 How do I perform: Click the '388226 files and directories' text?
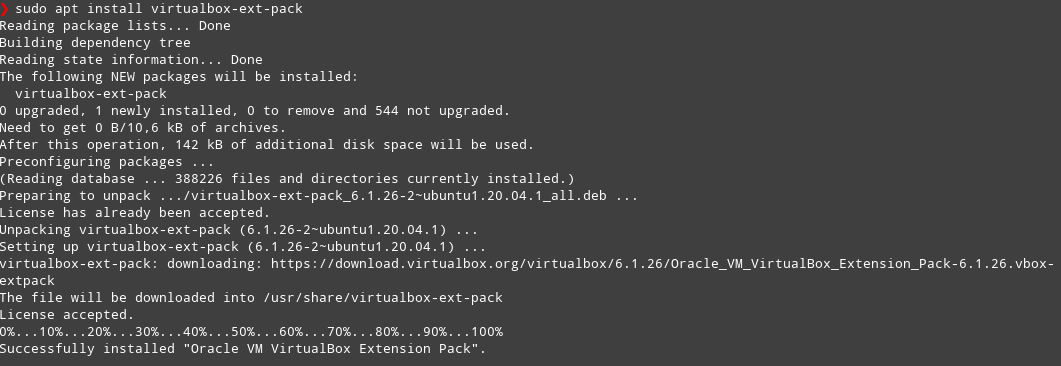tap(286, 179)
